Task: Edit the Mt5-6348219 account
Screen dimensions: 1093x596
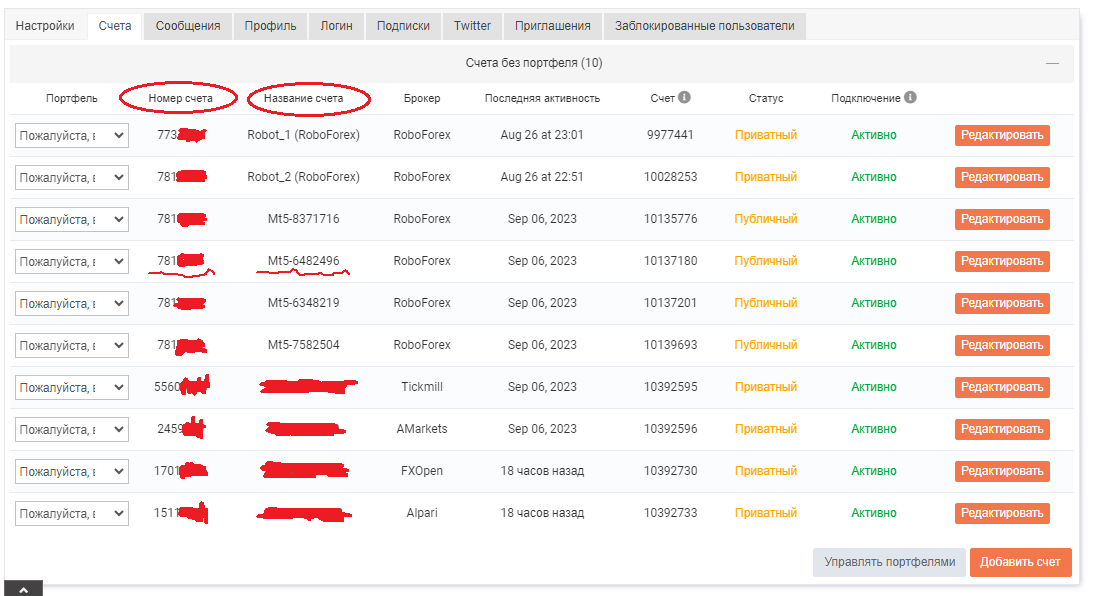Action: [1002, 303]
